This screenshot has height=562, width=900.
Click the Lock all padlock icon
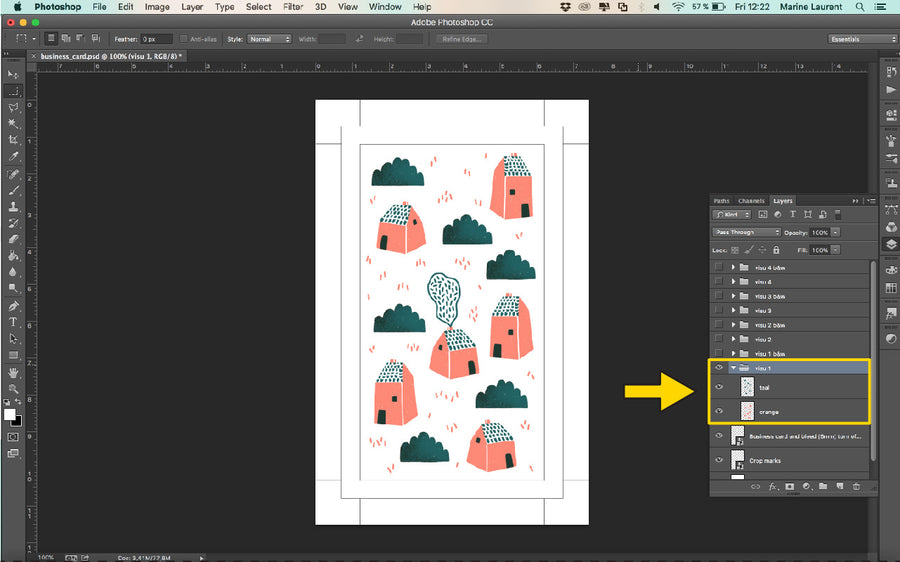click(x=776, y=250)
